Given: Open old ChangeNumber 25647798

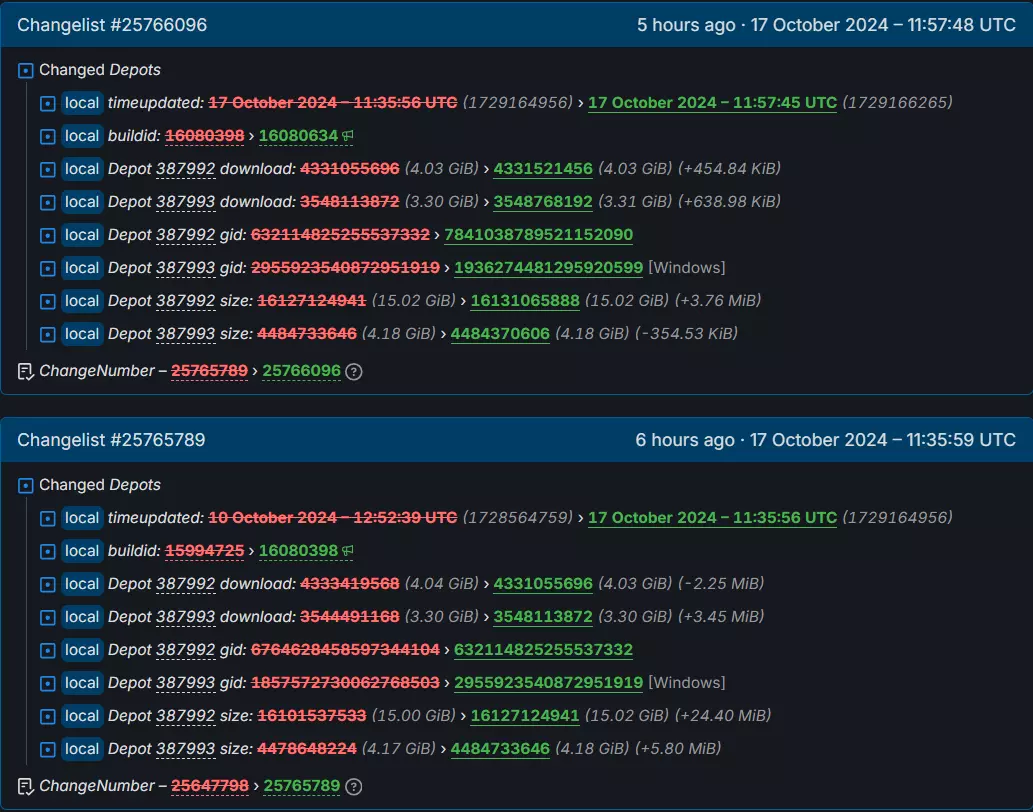Looking at the screenshot, I should click(210, 786).
